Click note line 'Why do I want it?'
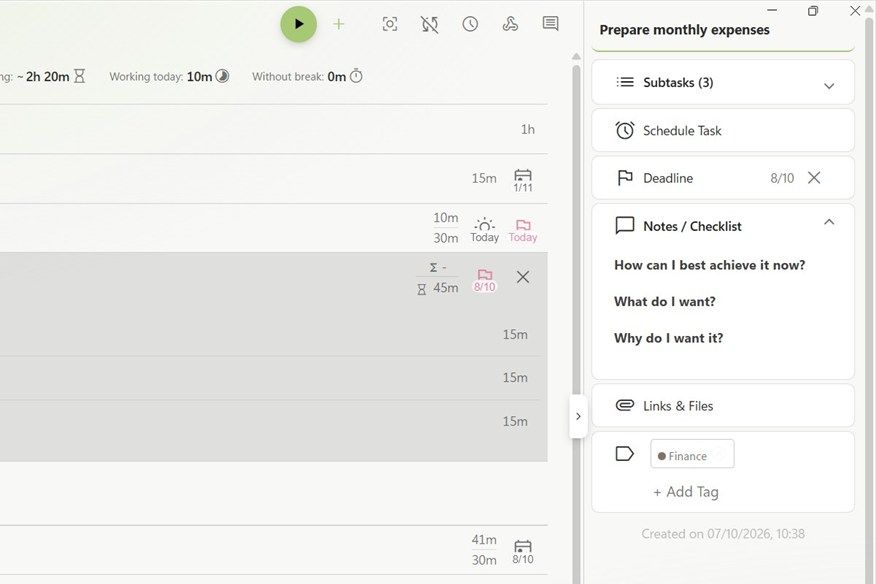The image size is (876, 584). coord(668,338)
